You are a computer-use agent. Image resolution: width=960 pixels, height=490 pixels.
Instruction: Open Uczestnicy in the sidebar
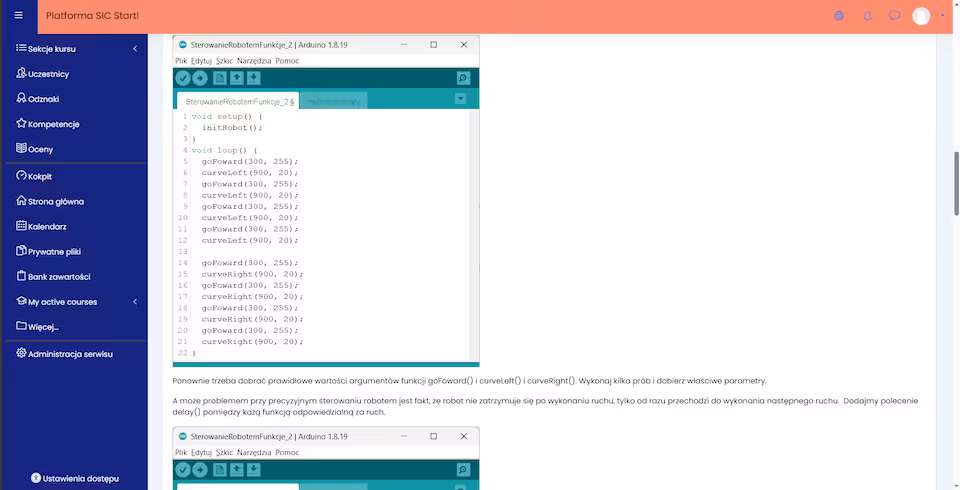tap(48, 74)
